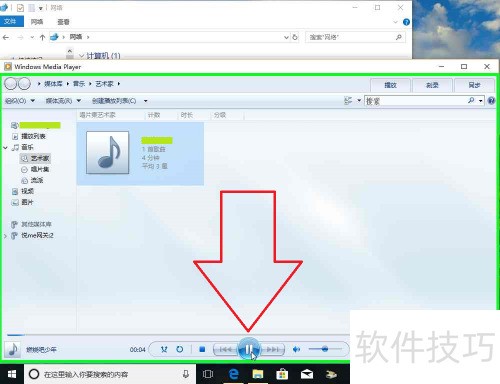Screen dimensions: 500x384
Task: Click the playback seek bar
Action: tap(177, 334)
